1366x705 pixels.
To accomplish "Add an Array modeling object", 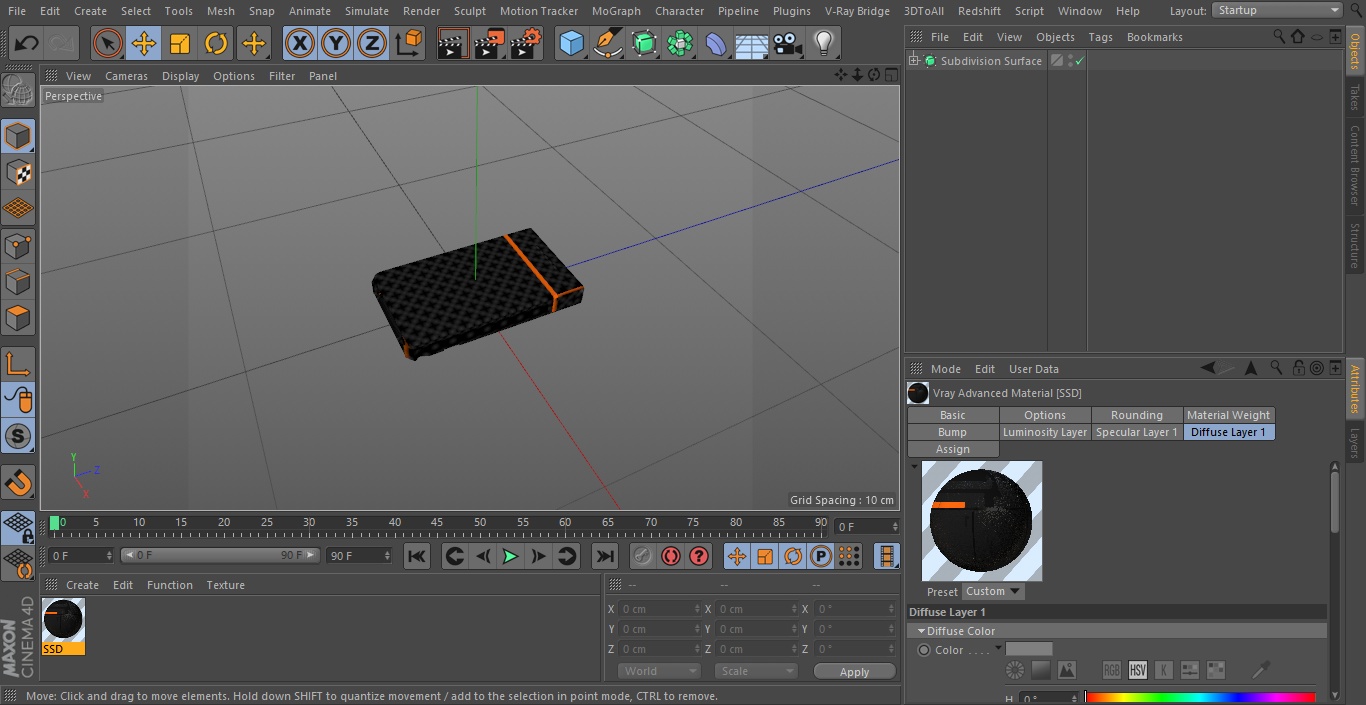I will coord(680,44).
